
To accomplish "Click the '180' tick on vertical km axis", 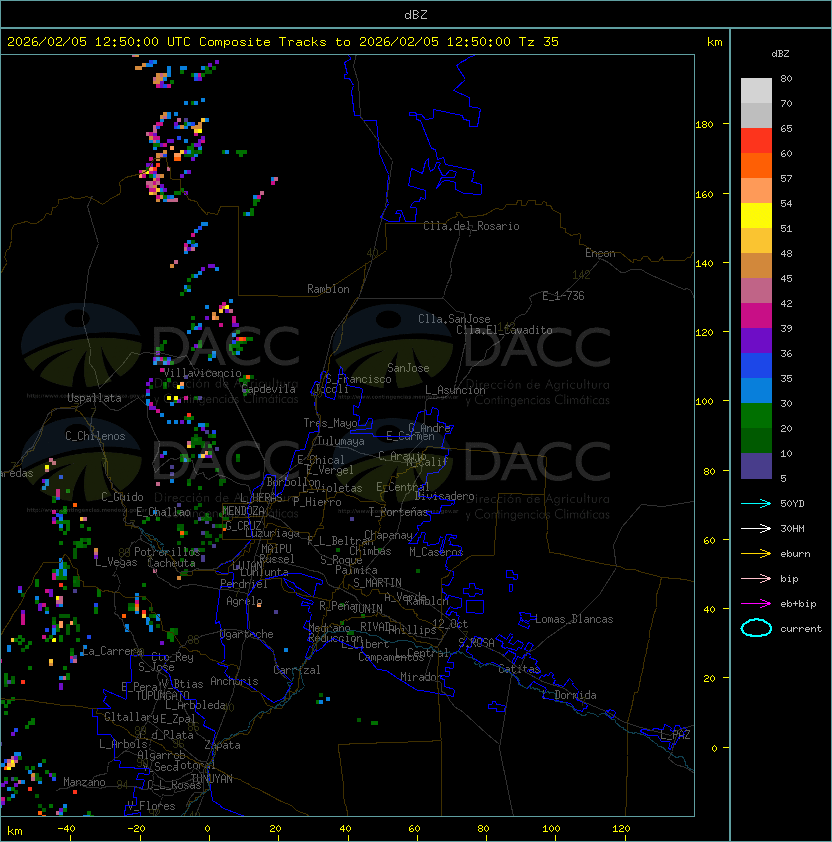I will 704,125.
